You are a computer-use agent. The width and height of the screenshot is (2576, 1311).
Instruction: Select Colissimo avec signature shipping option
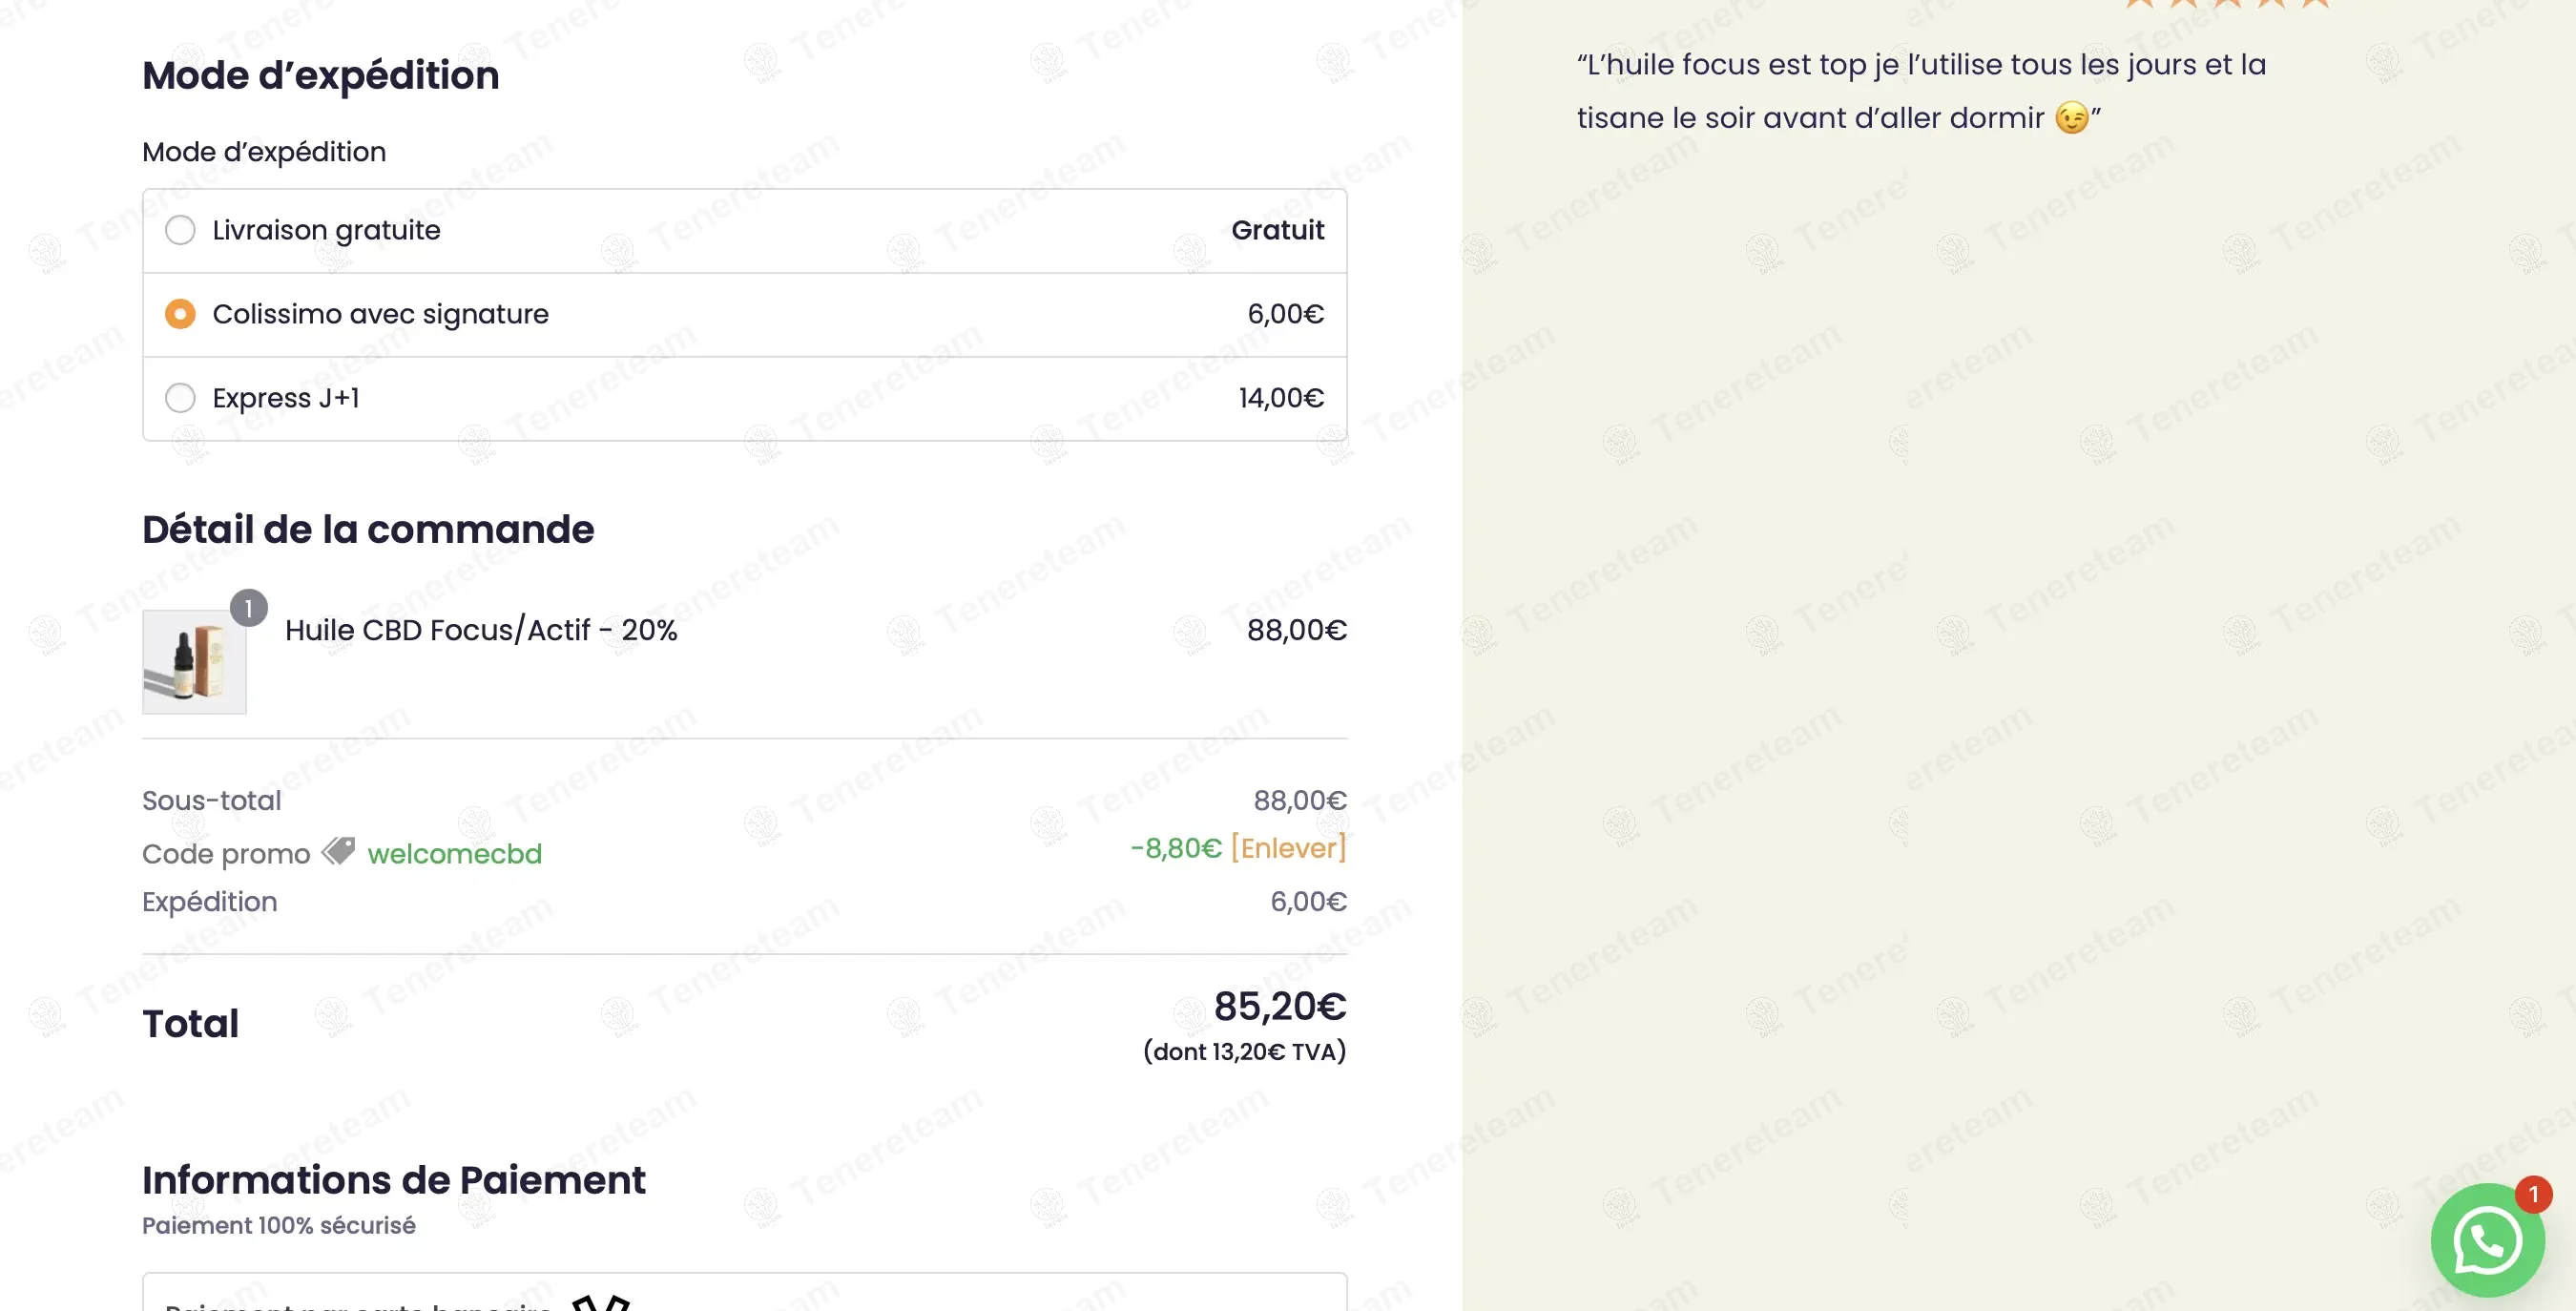(x=180, y=314)
